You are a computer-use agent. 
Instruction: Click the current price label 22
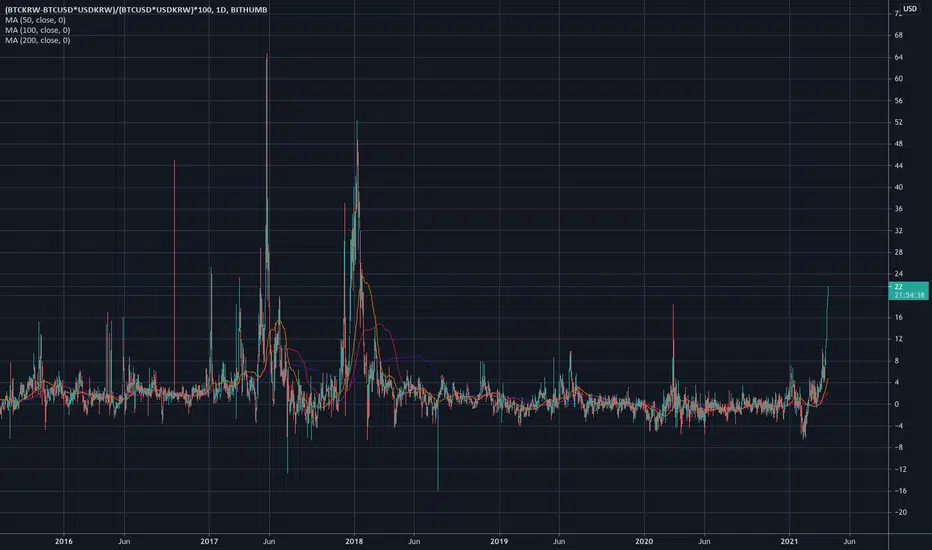(898, 287)
